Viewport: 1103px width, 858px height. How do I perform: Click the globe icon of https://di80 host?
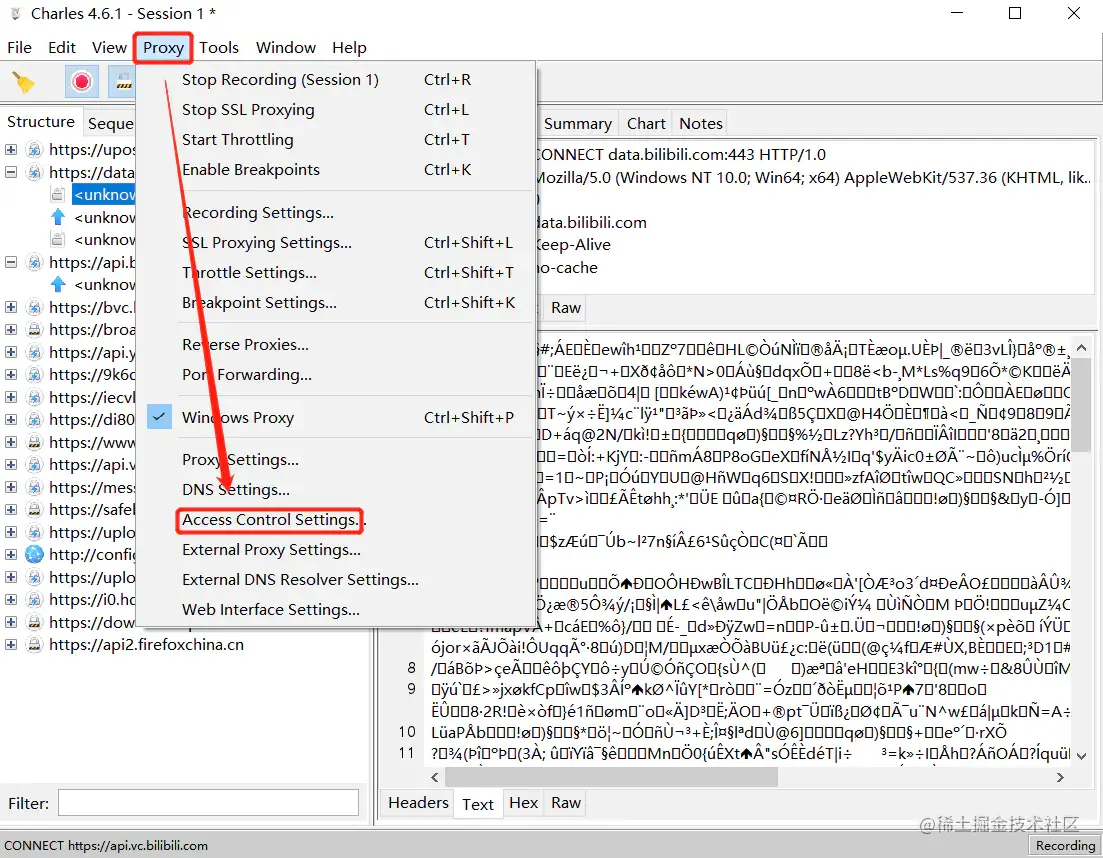(34, 419)
